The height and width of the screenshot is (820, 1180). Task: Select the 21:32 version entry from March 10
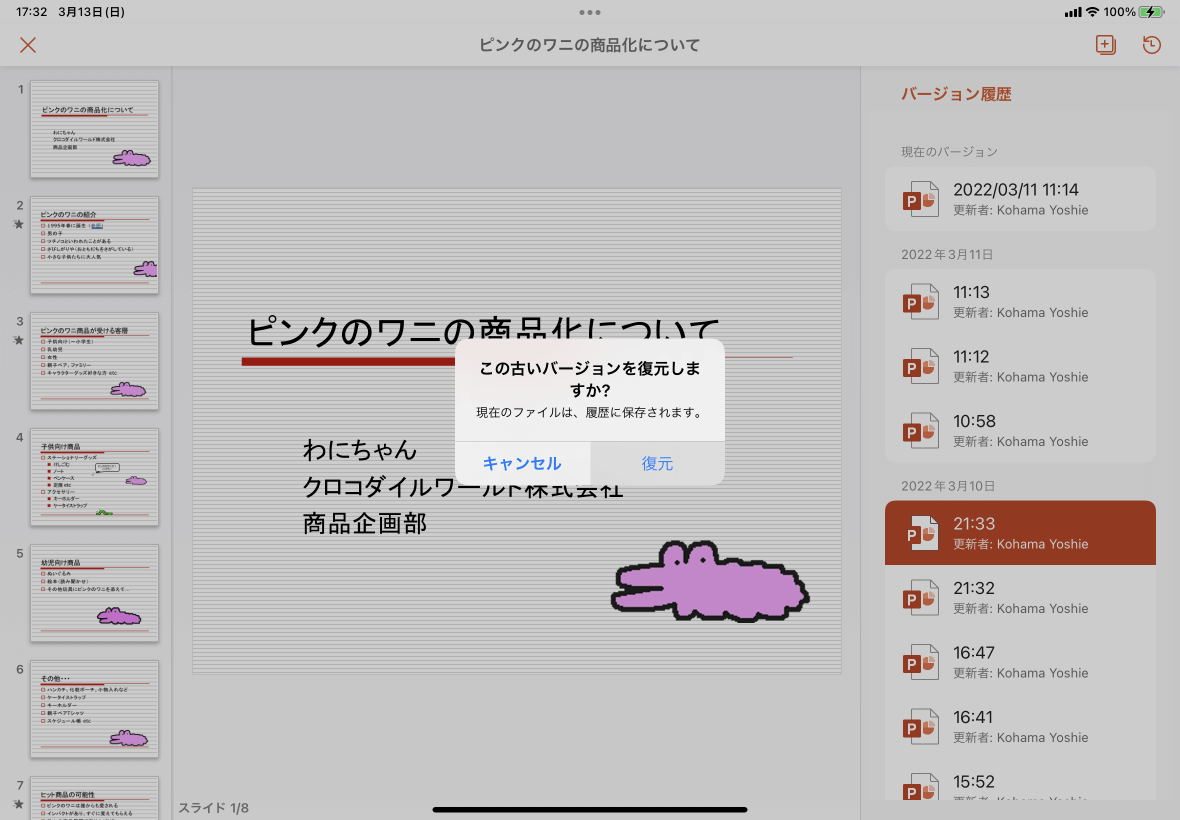[x=1020, y=597]
